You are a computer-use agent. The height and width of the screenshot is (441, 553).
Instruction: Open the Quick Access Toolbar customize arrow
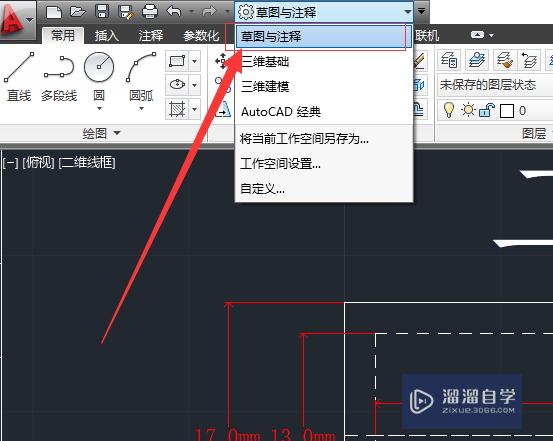421,11
